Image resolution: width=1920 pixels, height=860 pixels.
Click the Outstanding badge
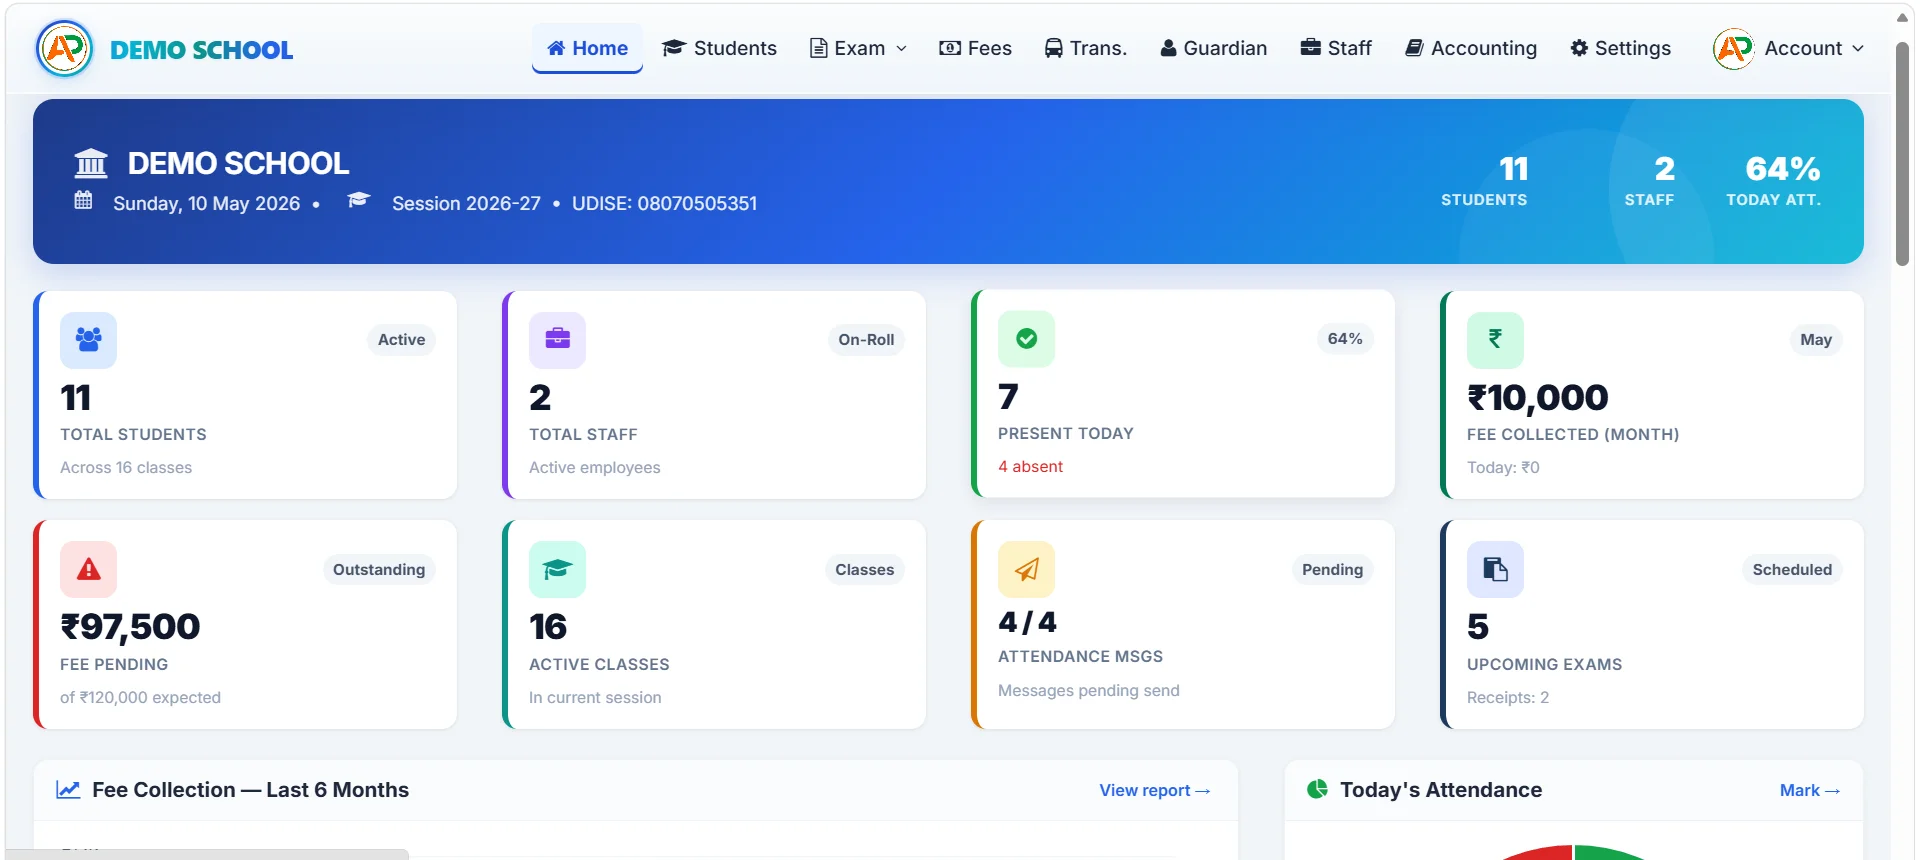[379, 570]
